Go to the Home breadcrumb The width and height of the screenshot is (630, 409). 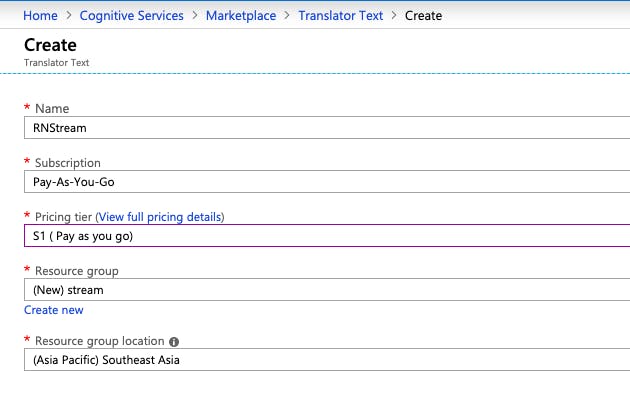(40, 16)
